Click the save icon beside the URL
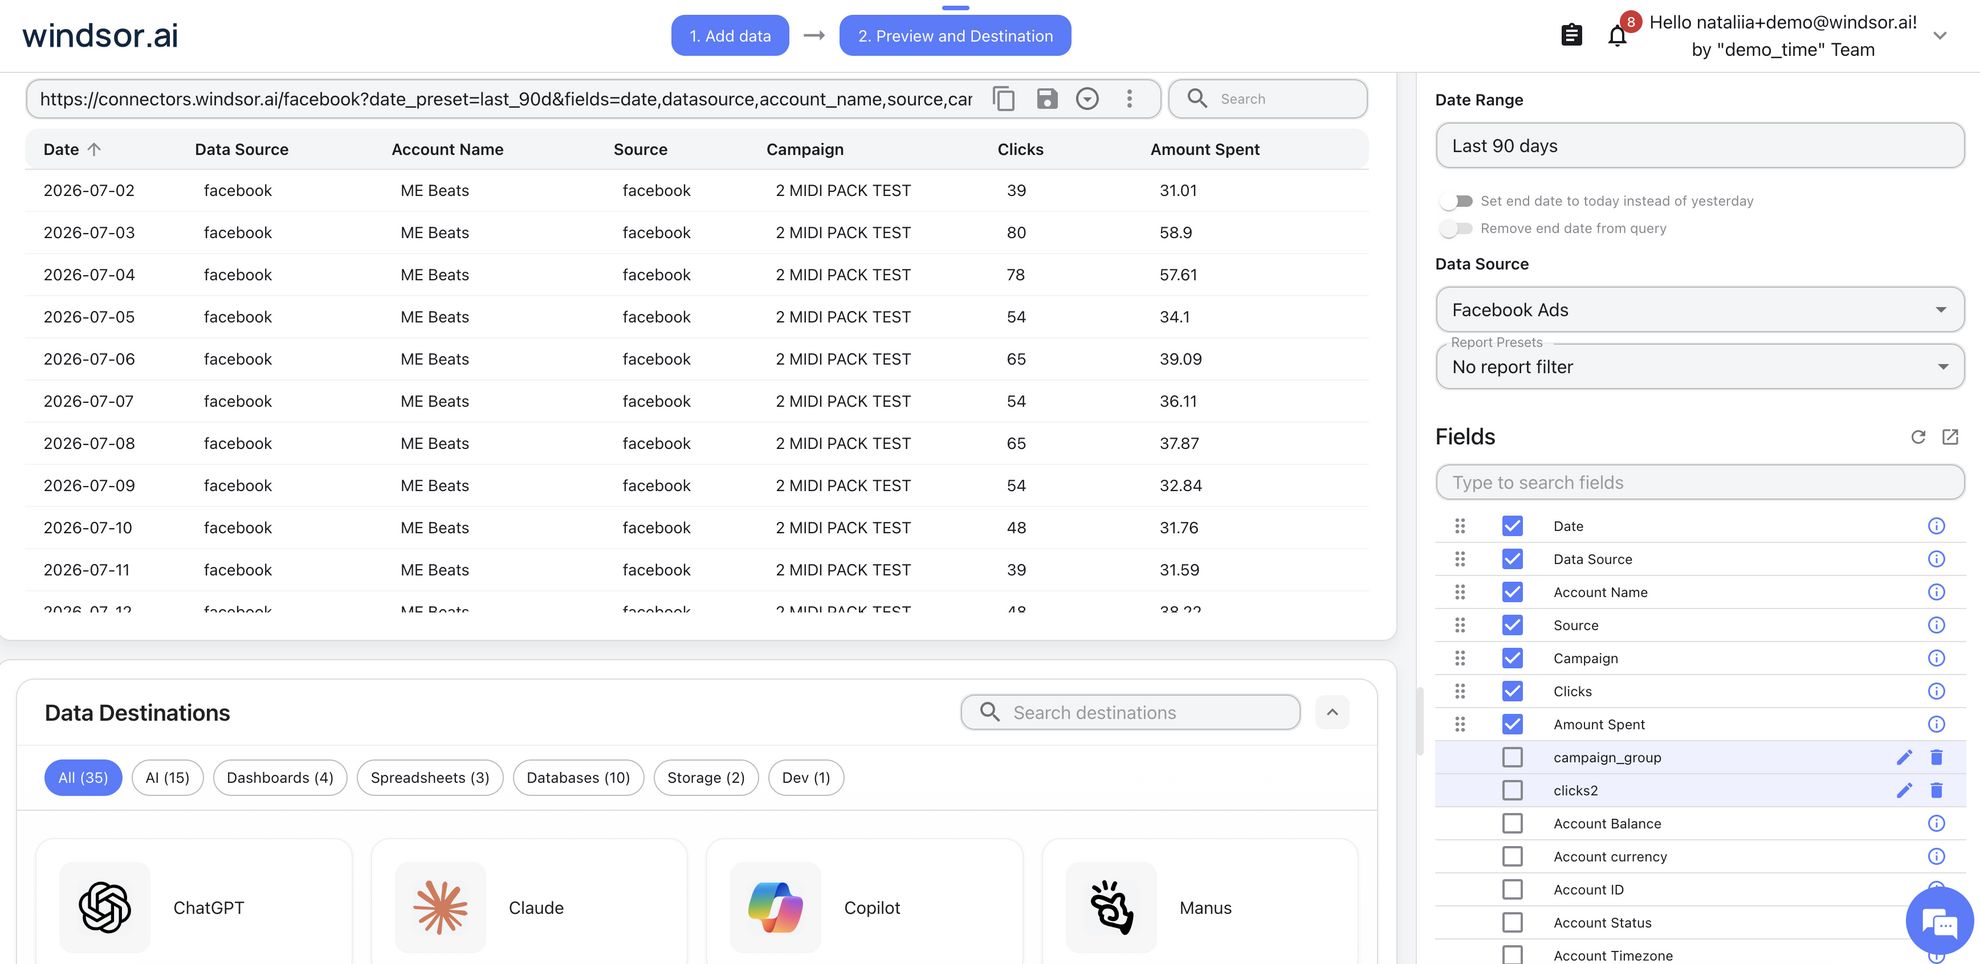This screenshot has width=1980, height=964. [x=1046, y=99]
